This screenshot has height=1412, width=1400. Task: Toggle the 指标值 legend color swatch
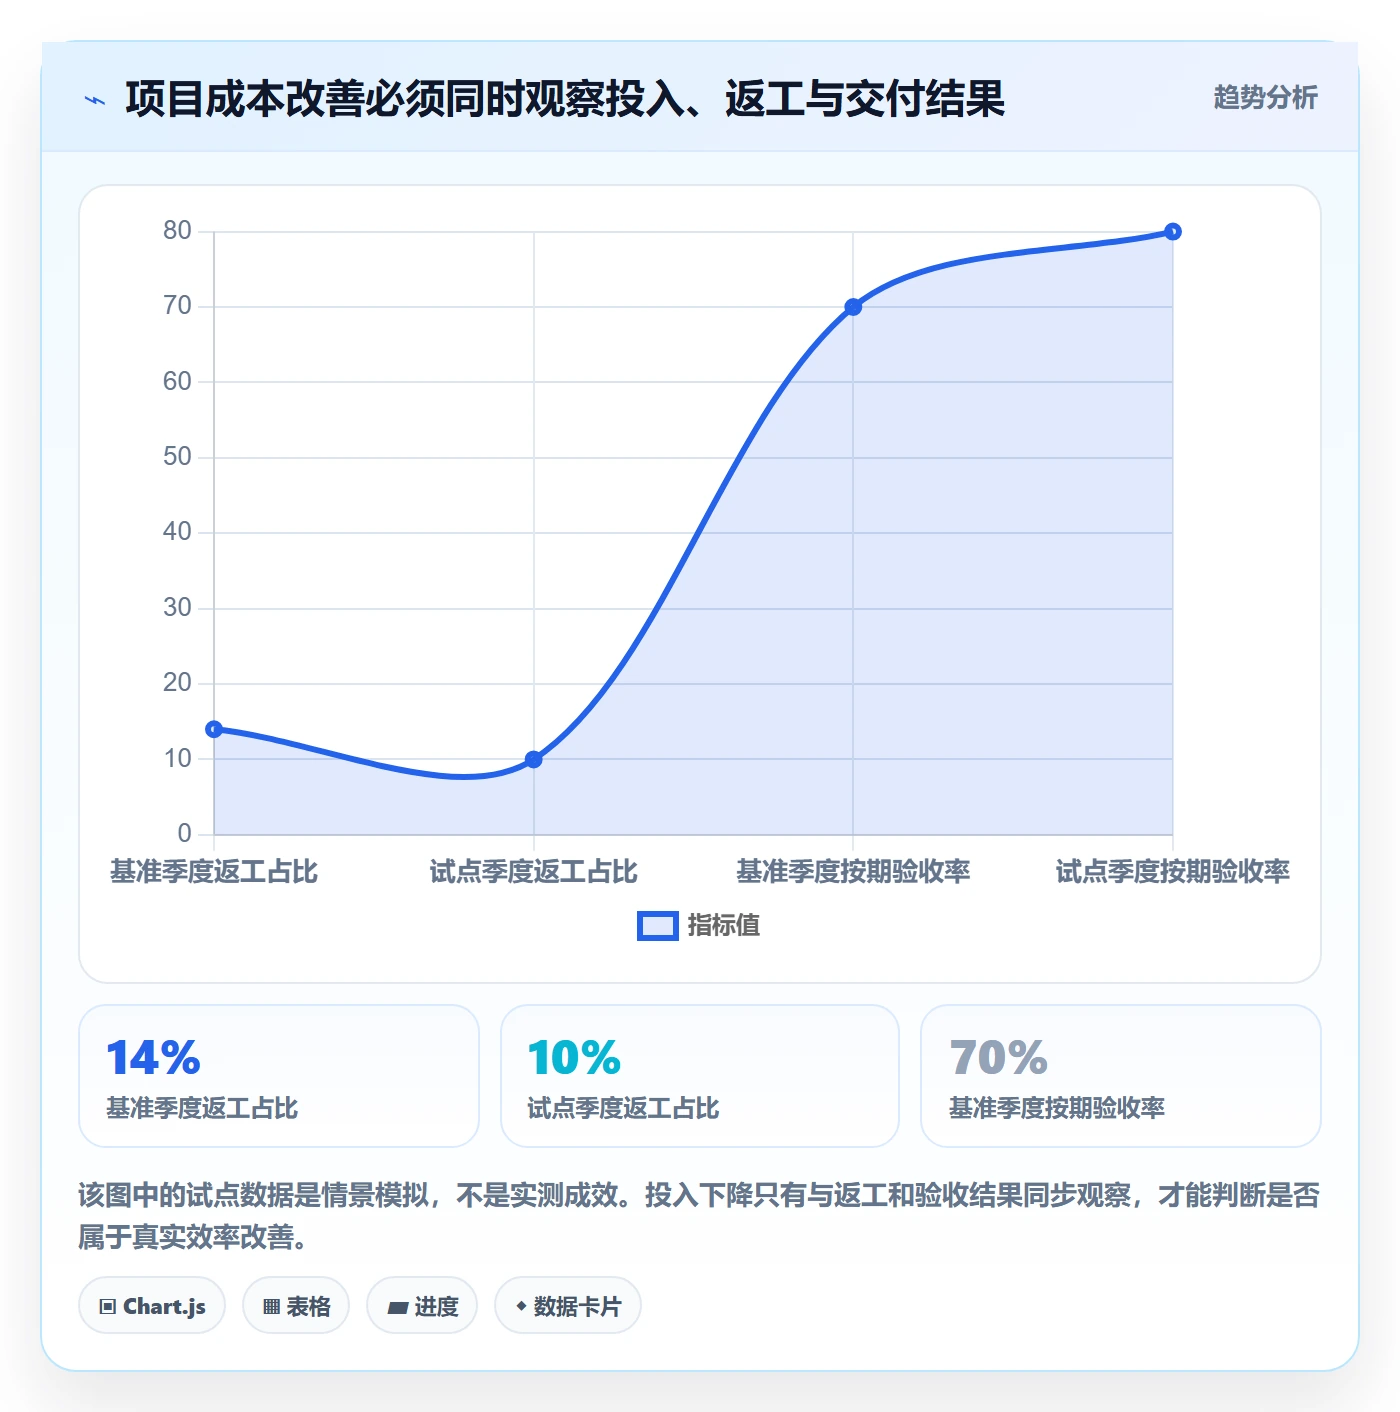click(658, 926)
